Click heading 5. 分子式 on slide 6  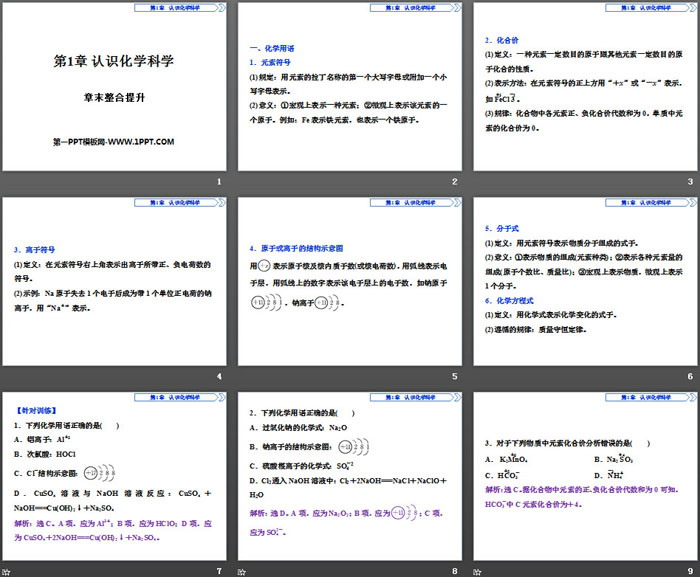pyautogui.click(x=502, y=228)
